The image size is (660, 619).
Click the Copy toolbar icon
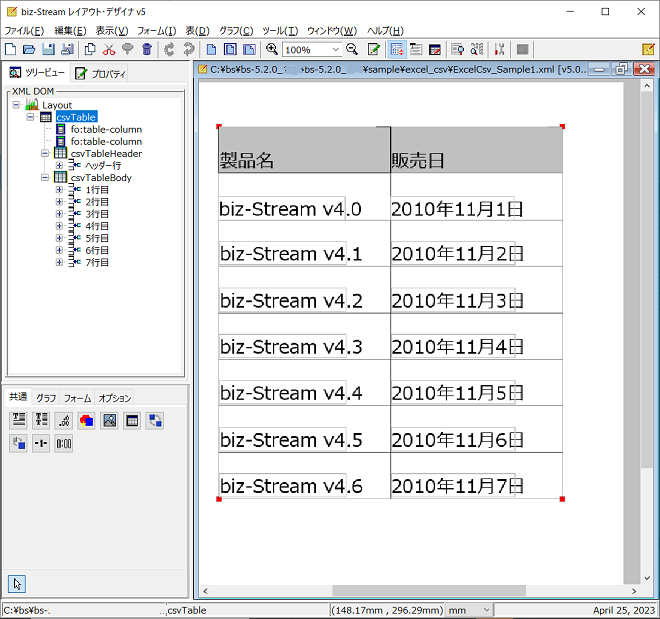tap(90, 50)
